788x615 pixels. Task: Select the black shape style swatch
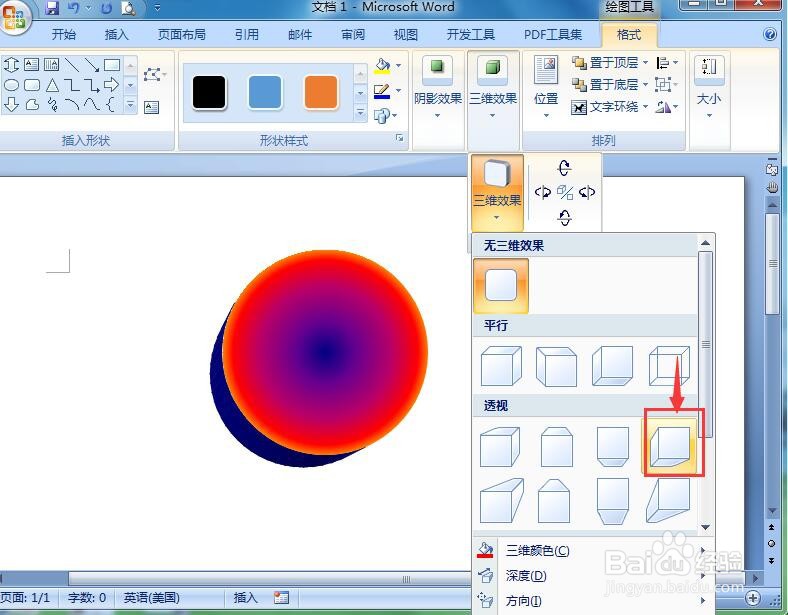[x=209, y=92]
